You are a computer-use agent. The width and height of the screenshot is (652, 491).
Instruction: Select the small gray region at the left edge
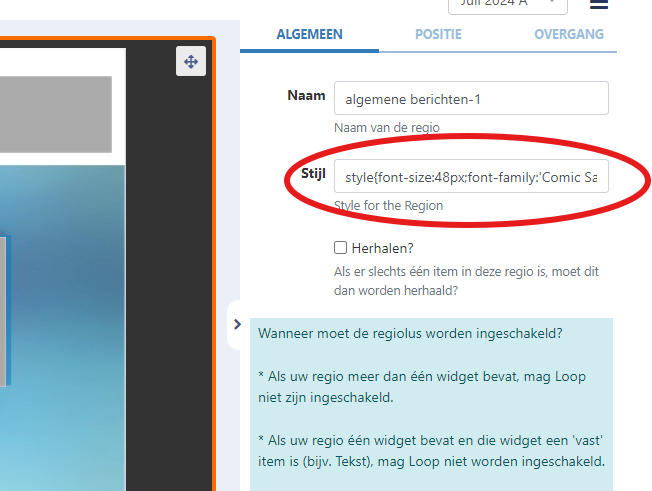pos(3,310)
